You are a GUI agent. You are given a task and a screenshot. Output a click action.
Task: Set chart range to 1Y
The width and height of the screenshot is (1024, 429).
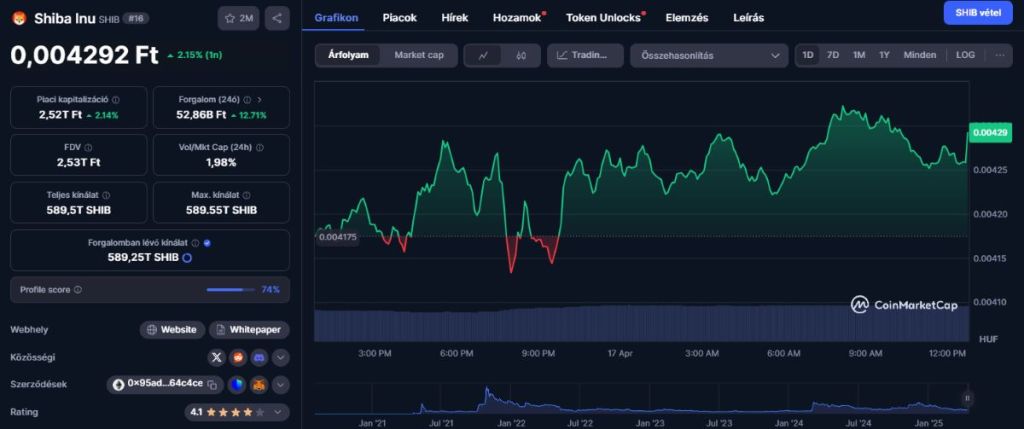(884, 56)
